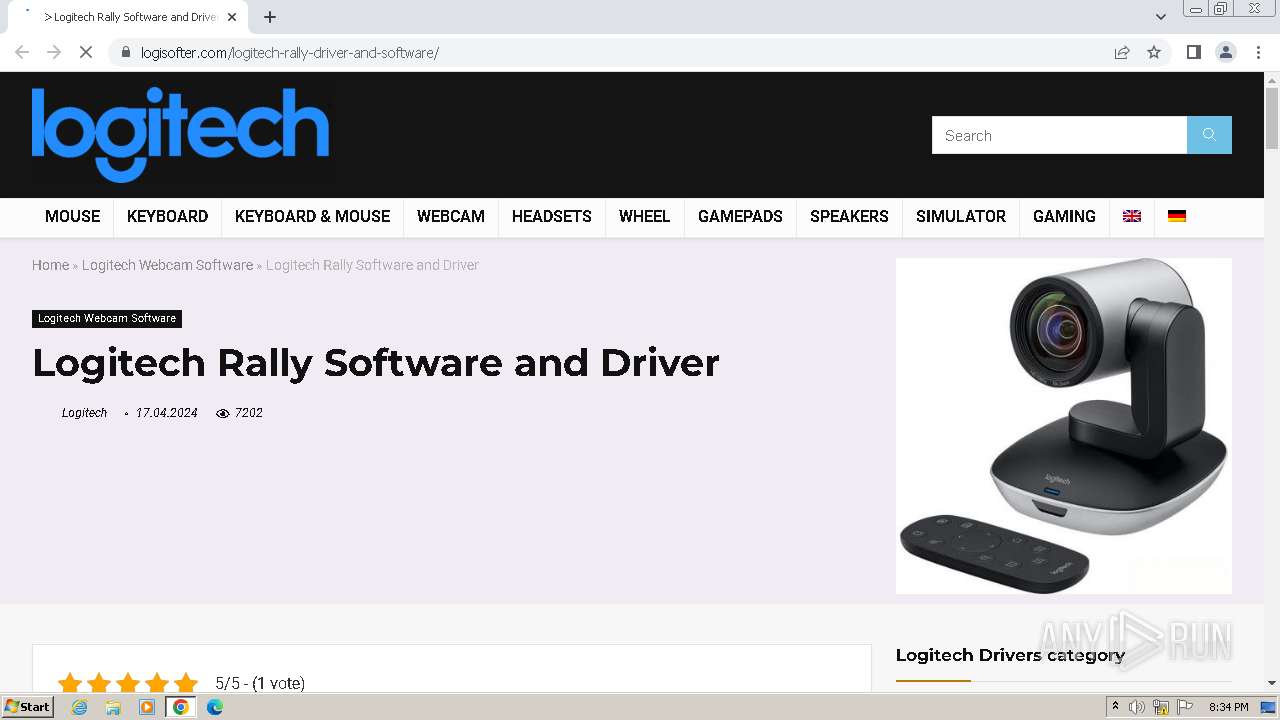Click the Logitech site logo
The image size is (1280, 720).
click(x=181, y=135)
